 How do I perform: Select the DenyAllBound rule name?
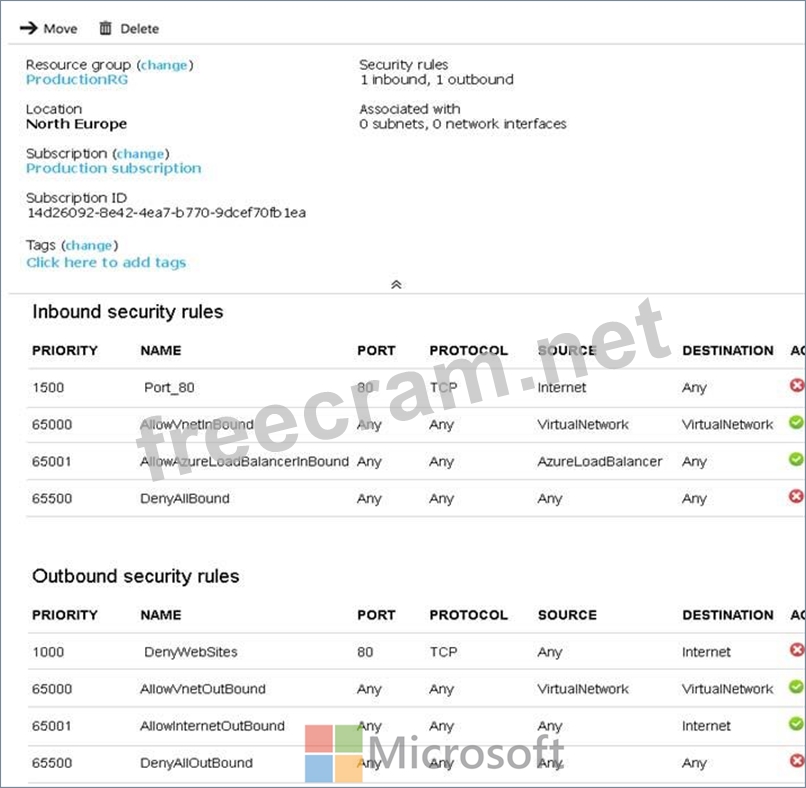(x=185, y=499)
